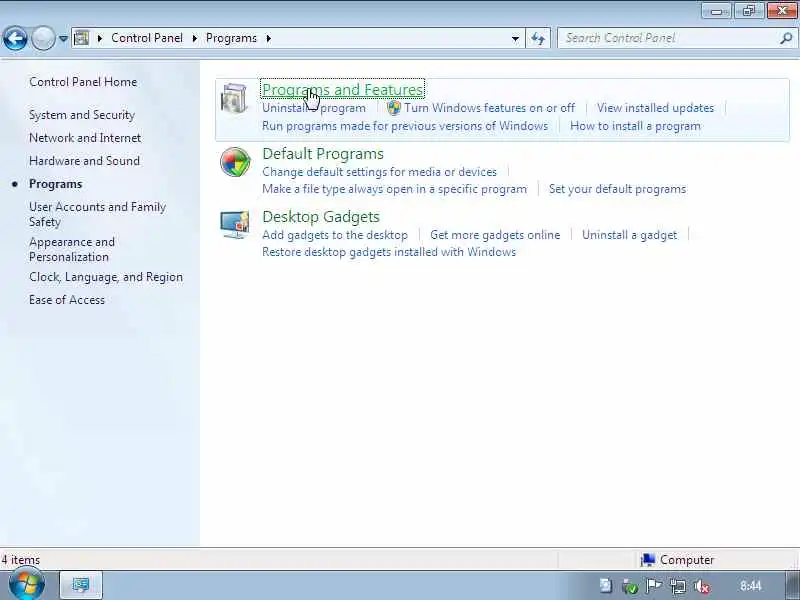Focus the Search Control Panel field
Viewport: 800px width, 600px height.
pyautogui.click(x=677, y=38)
